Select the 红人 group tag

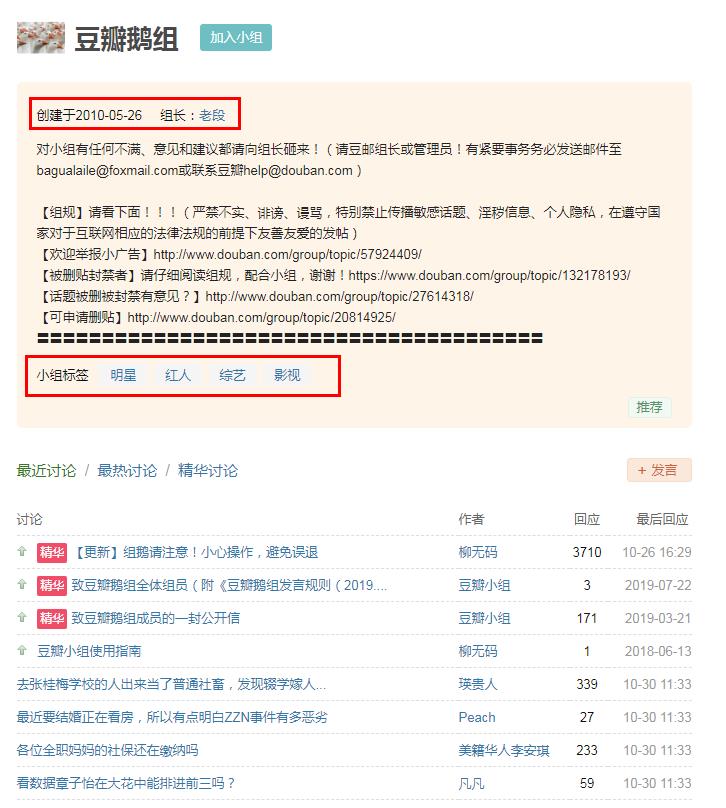coord(178,375)
